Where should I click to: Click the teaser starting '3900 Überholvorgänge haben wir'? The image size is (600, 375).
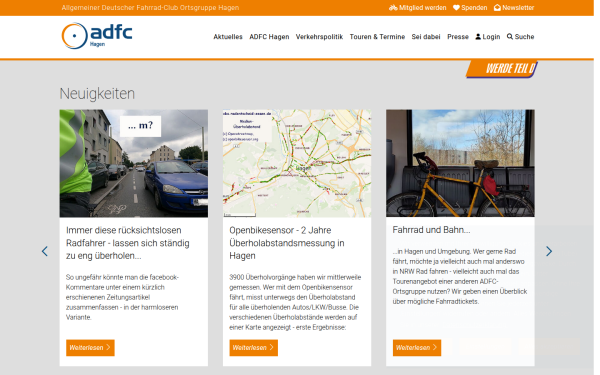[295, 302]
